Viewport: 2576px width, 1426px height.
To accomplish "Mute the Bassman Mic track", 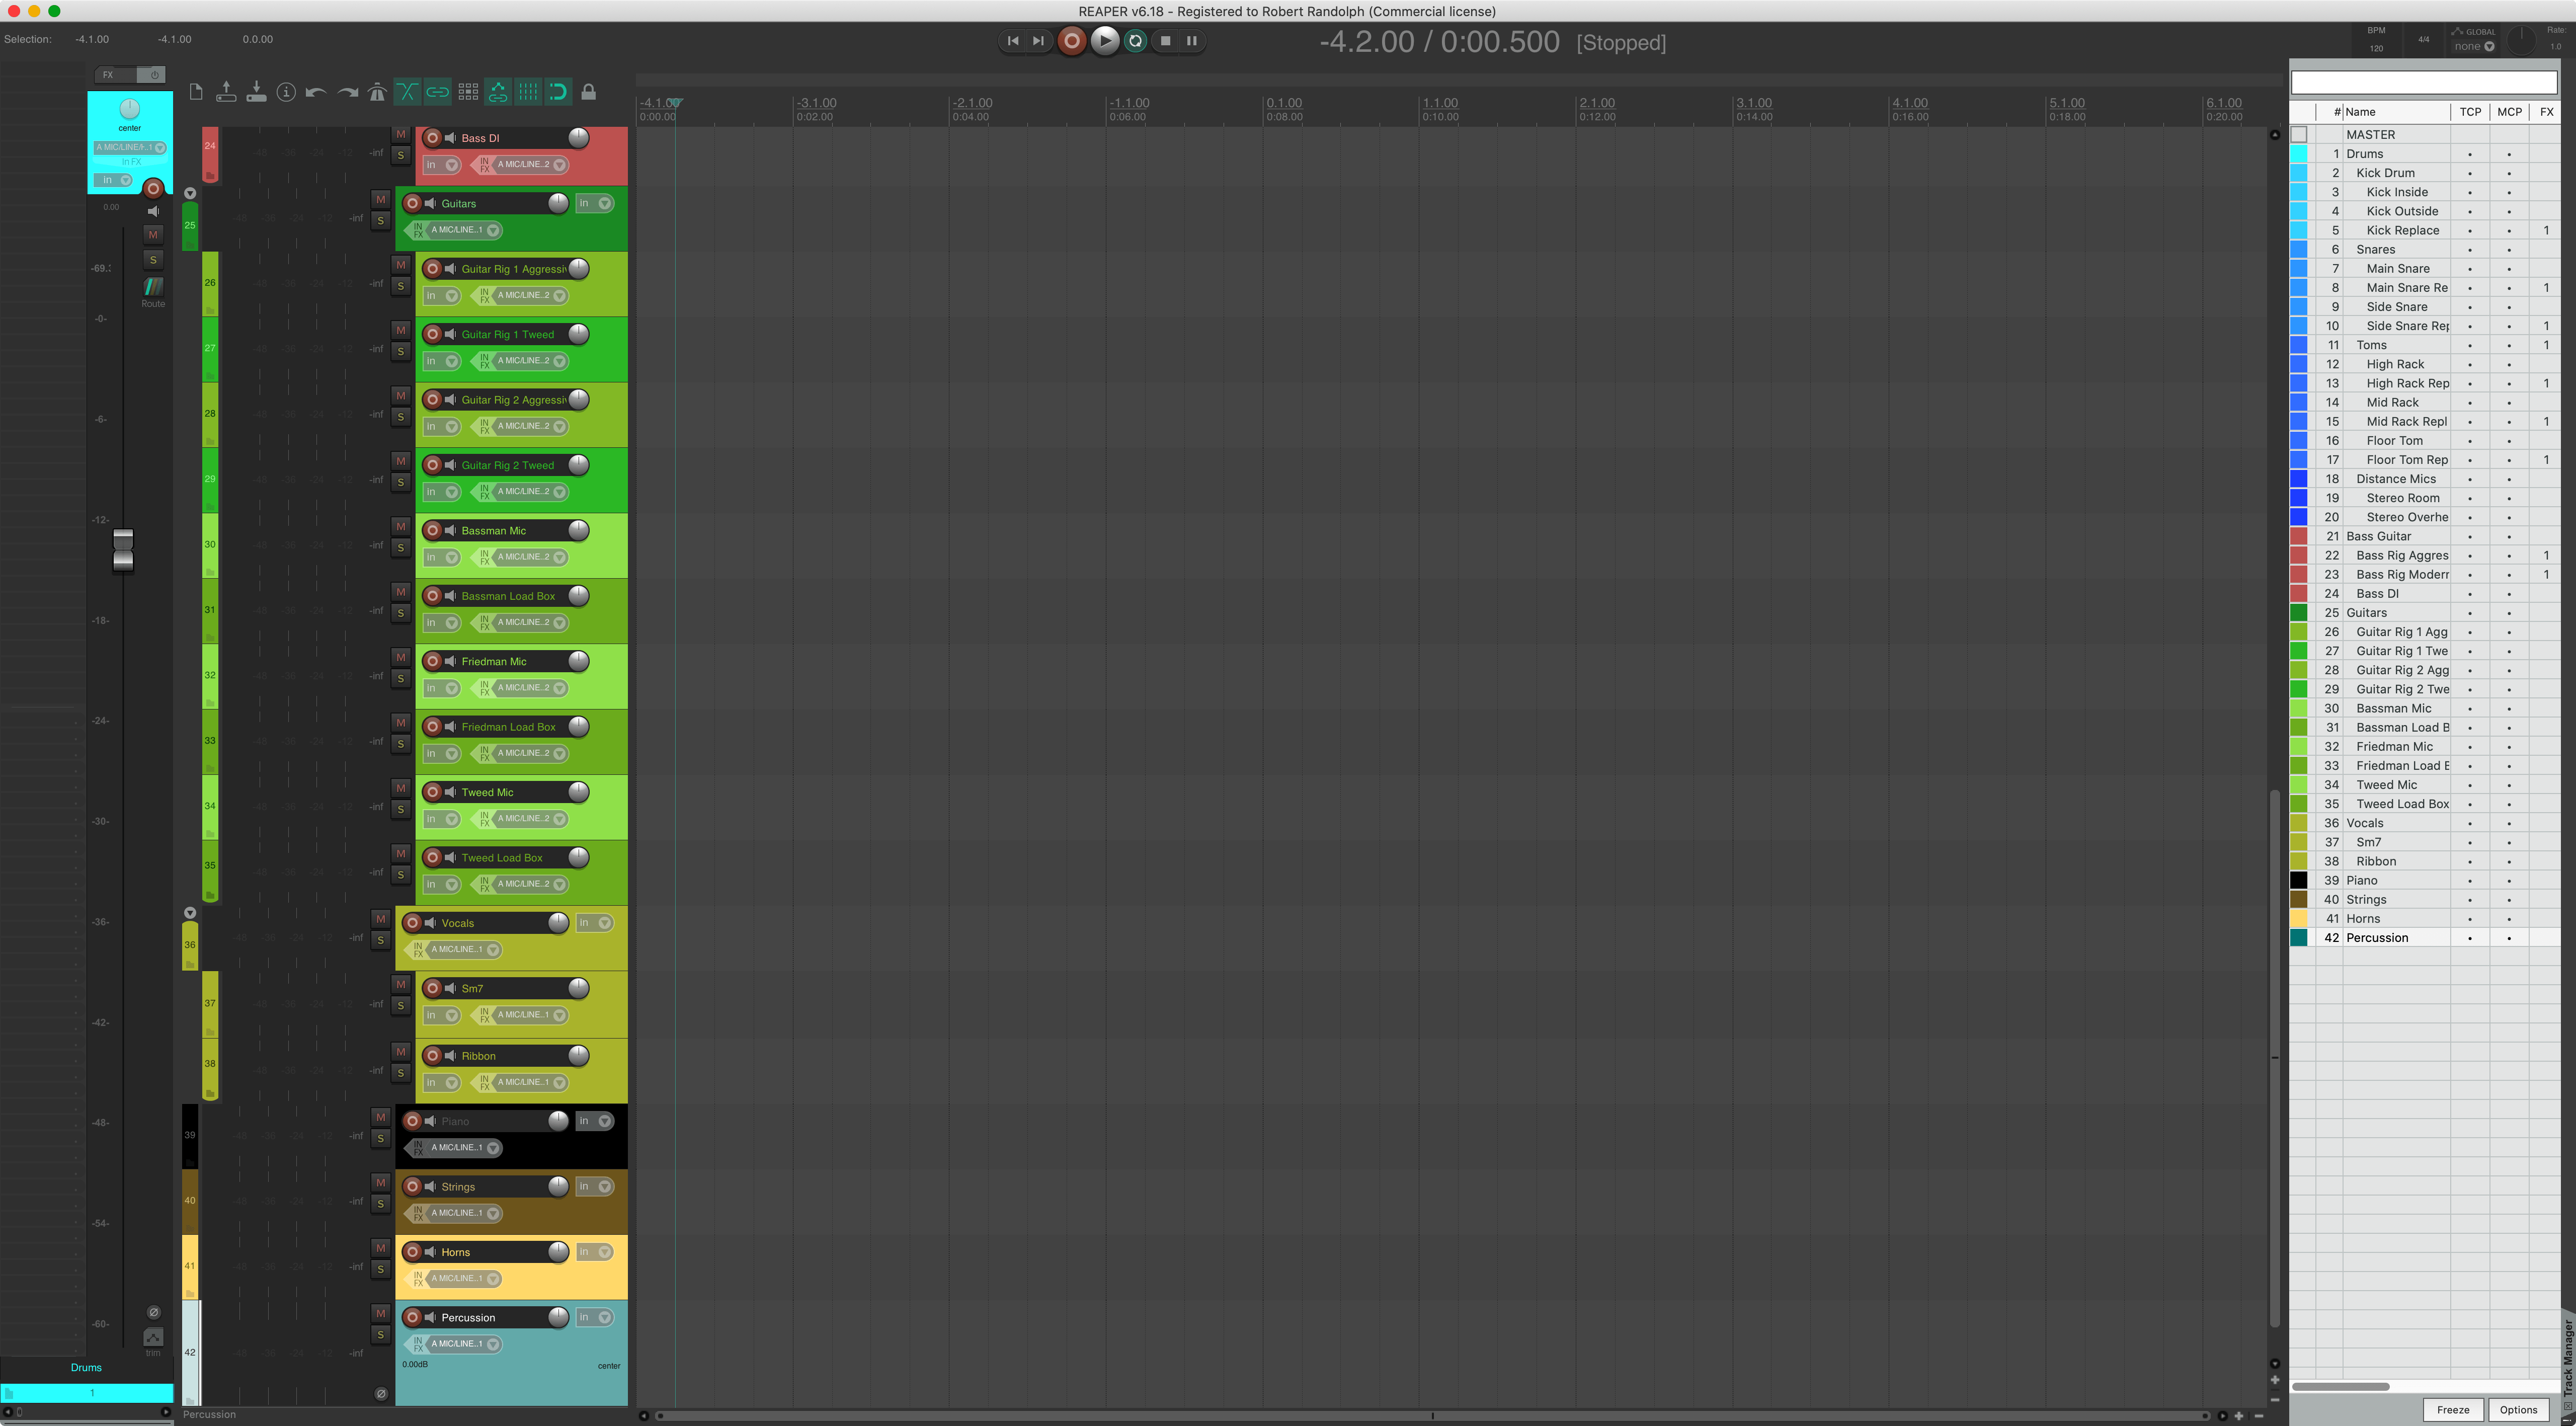I will [401, 526].
